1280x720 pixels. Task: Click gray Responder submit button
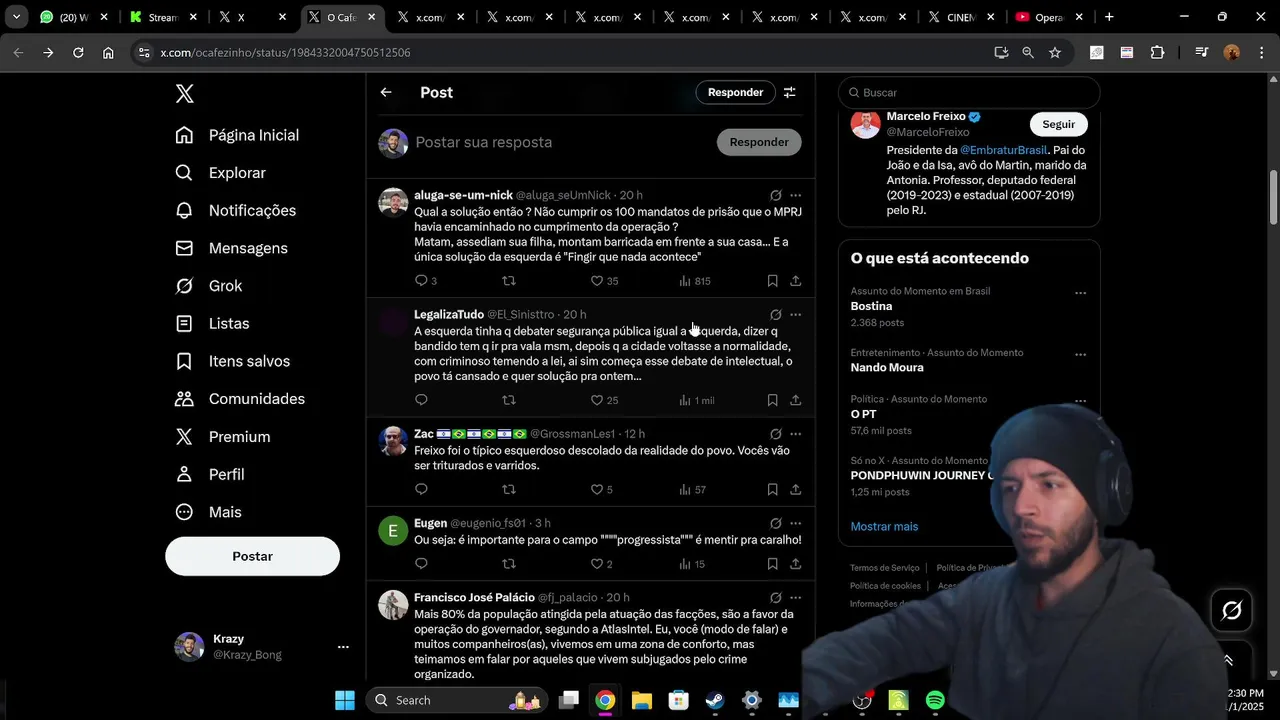pyautogui.click(x=759, y=142)
